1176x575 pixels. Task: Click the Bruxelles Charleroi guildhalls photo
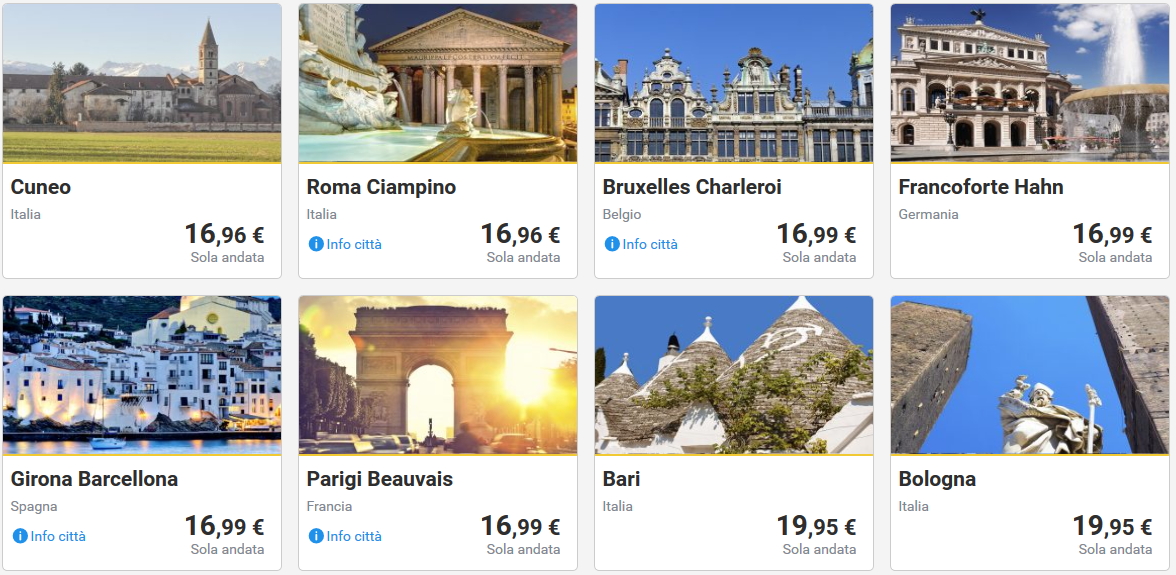(734, 83)
